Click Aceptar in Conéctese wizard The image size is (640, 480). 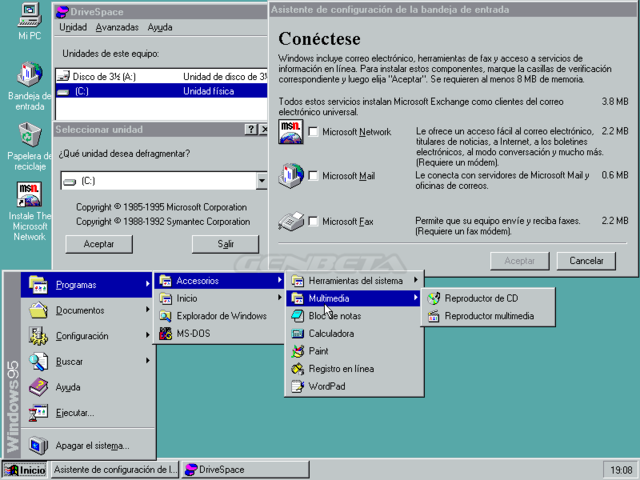pyautogui.click(x=520, y=261)
